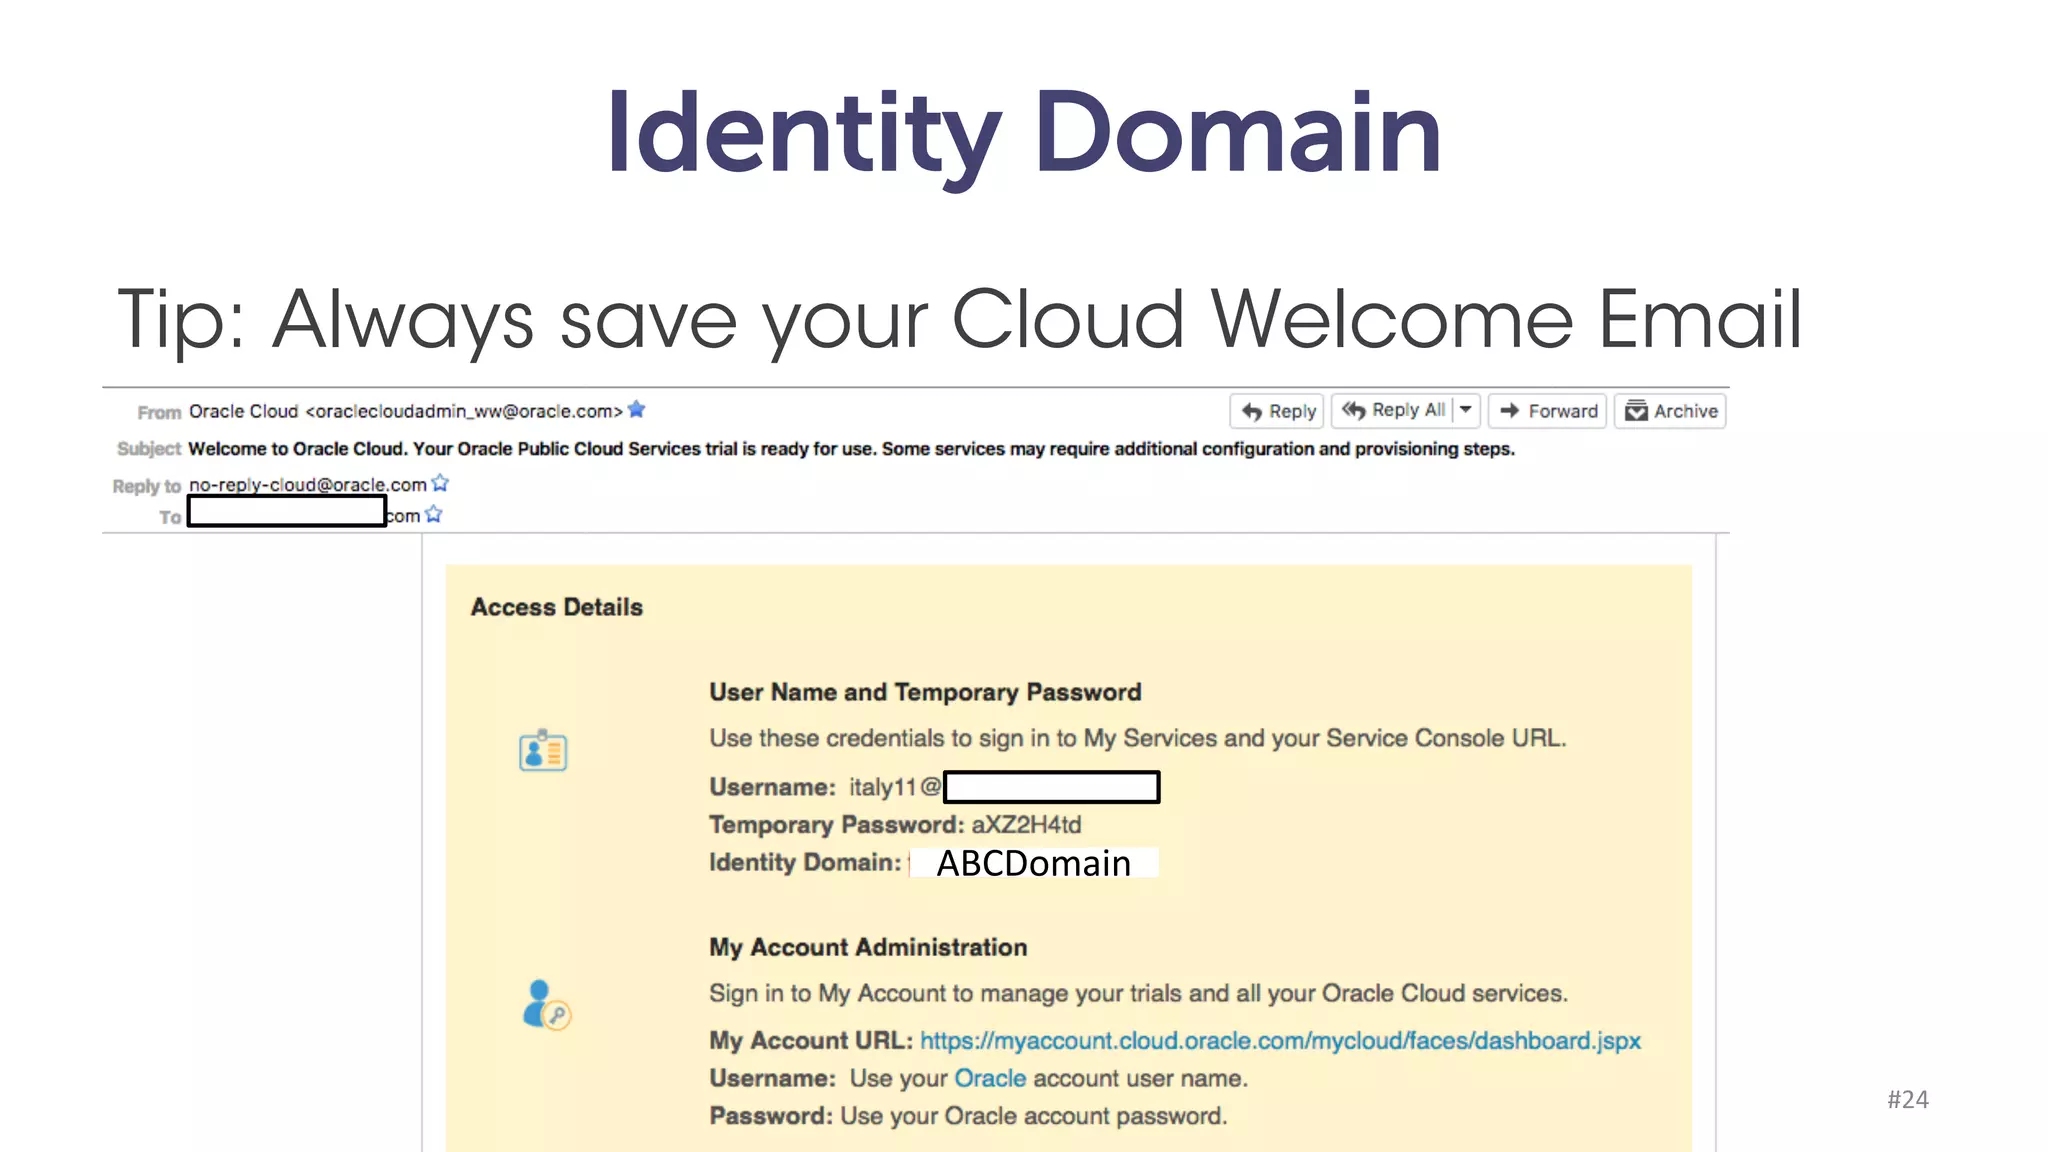Archive the welcome email

(1670, 411)
